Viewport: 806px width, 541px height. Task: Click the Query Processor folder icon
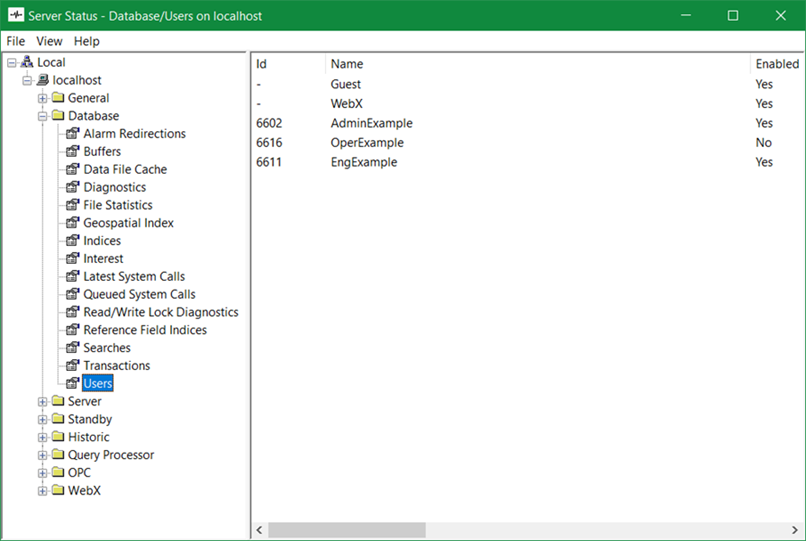coord(57,455)
